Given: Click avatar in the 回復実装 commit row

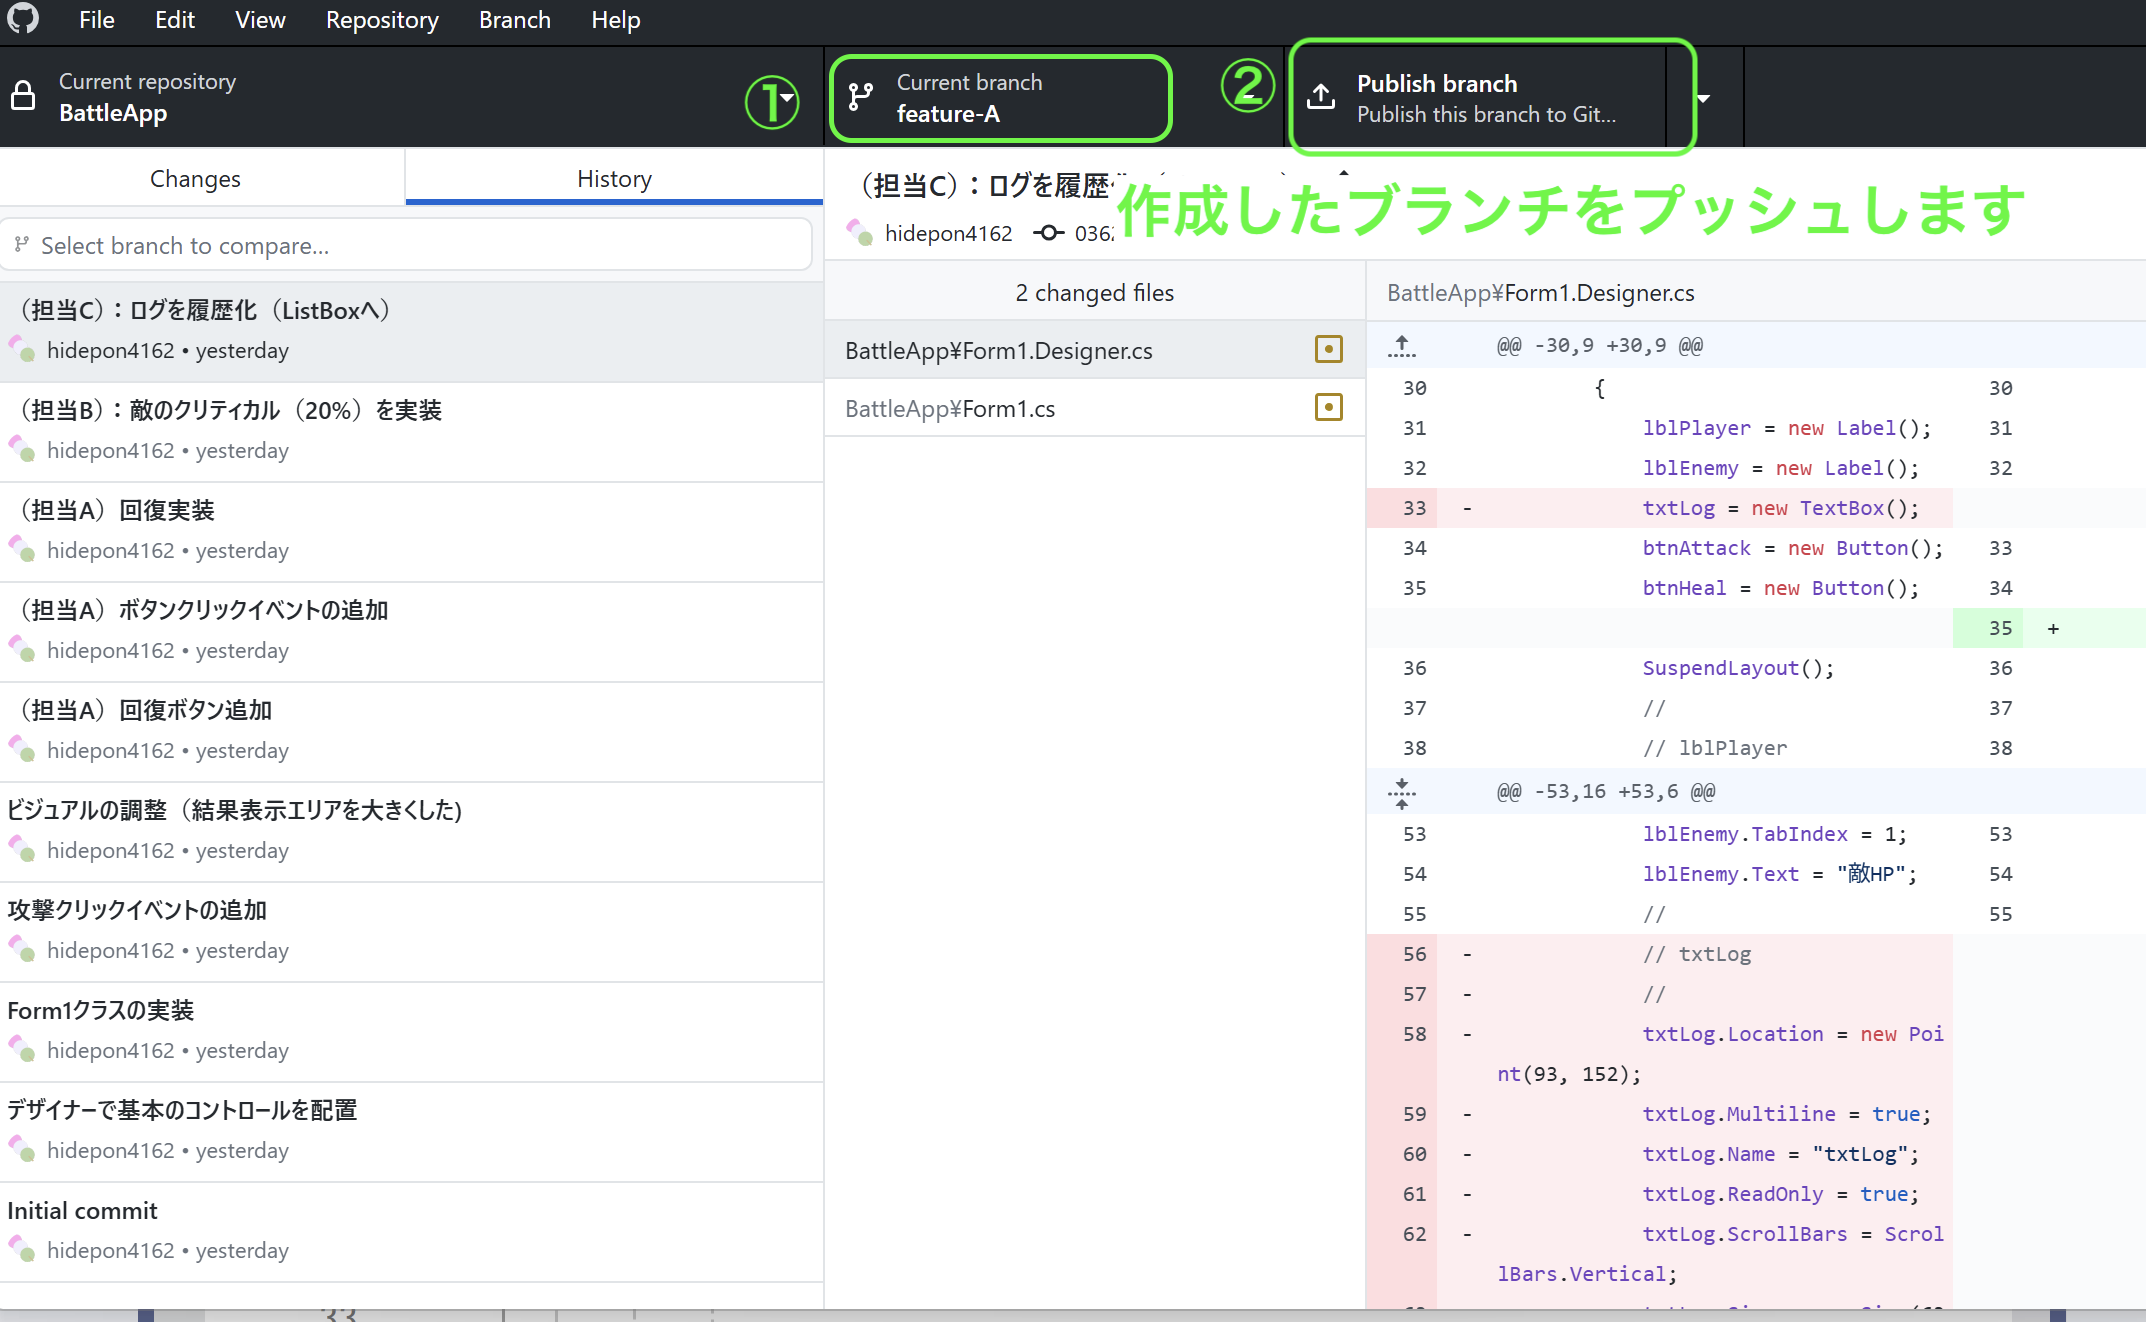Looking at the screenshot, I should (x=22, y=547).
